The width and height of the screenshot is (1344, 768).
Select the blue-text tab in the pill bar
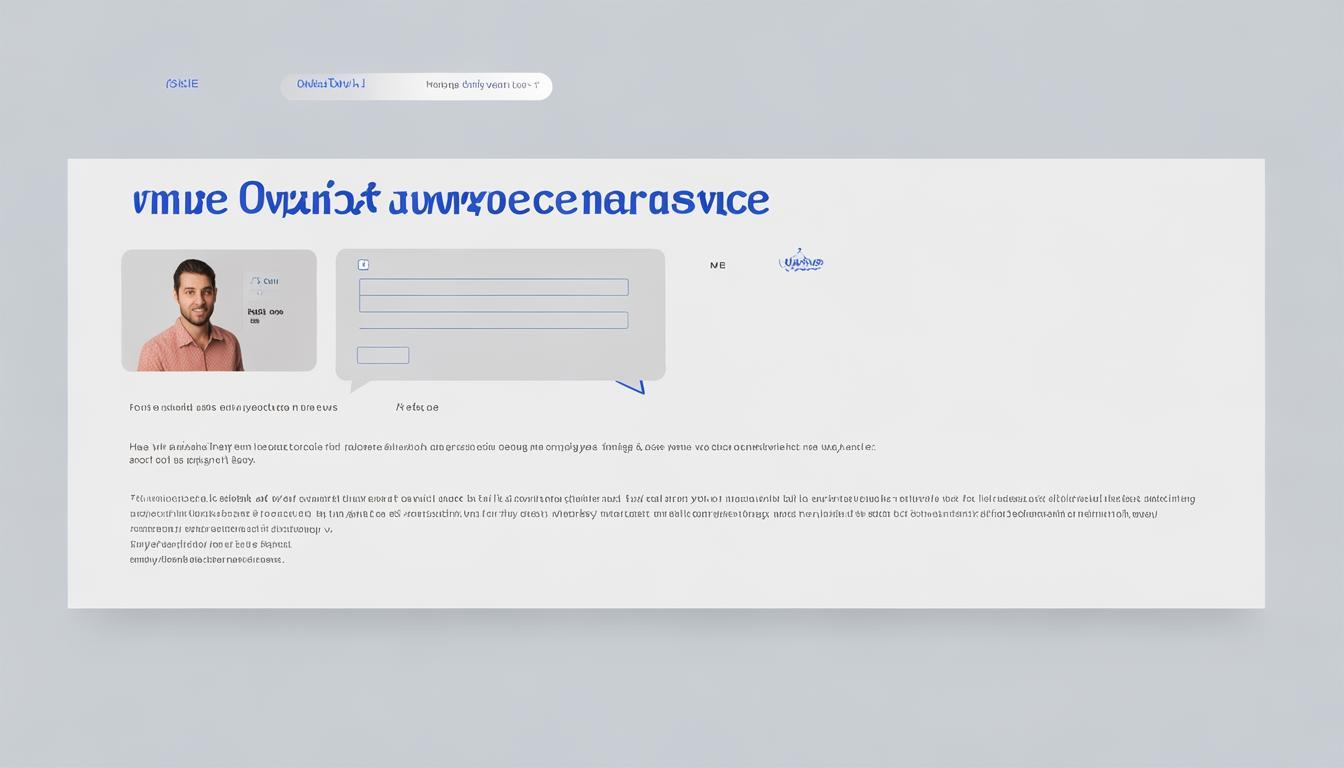point(331,84)
